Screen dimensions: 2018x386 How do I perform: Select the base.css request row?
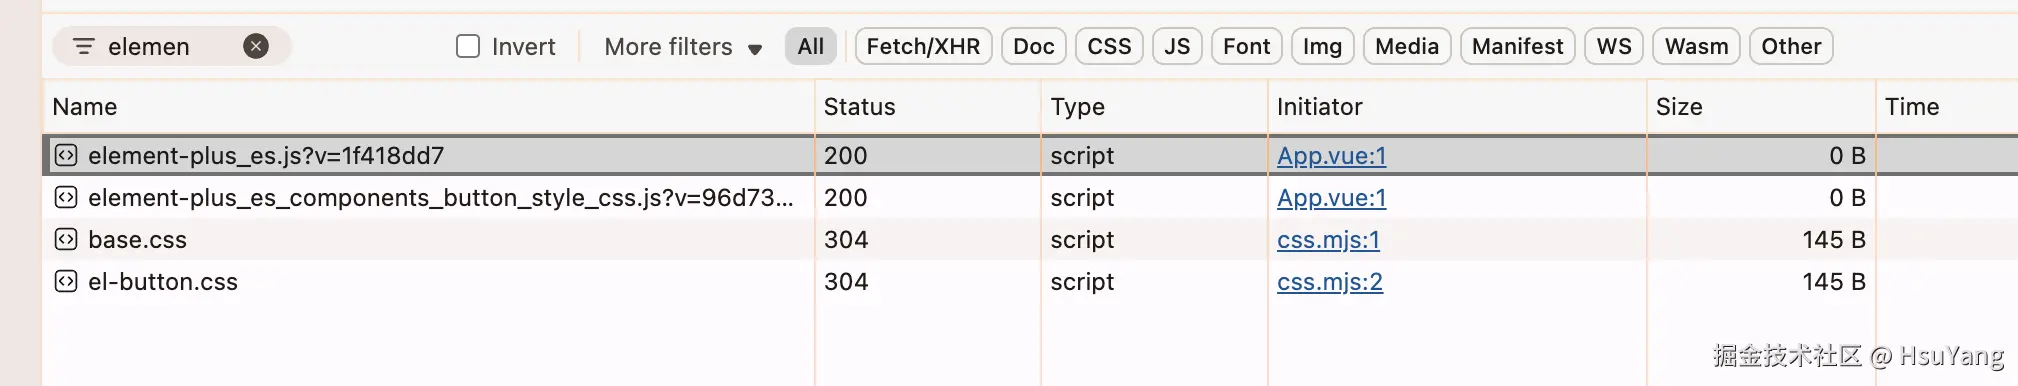tap(1030, 239)
